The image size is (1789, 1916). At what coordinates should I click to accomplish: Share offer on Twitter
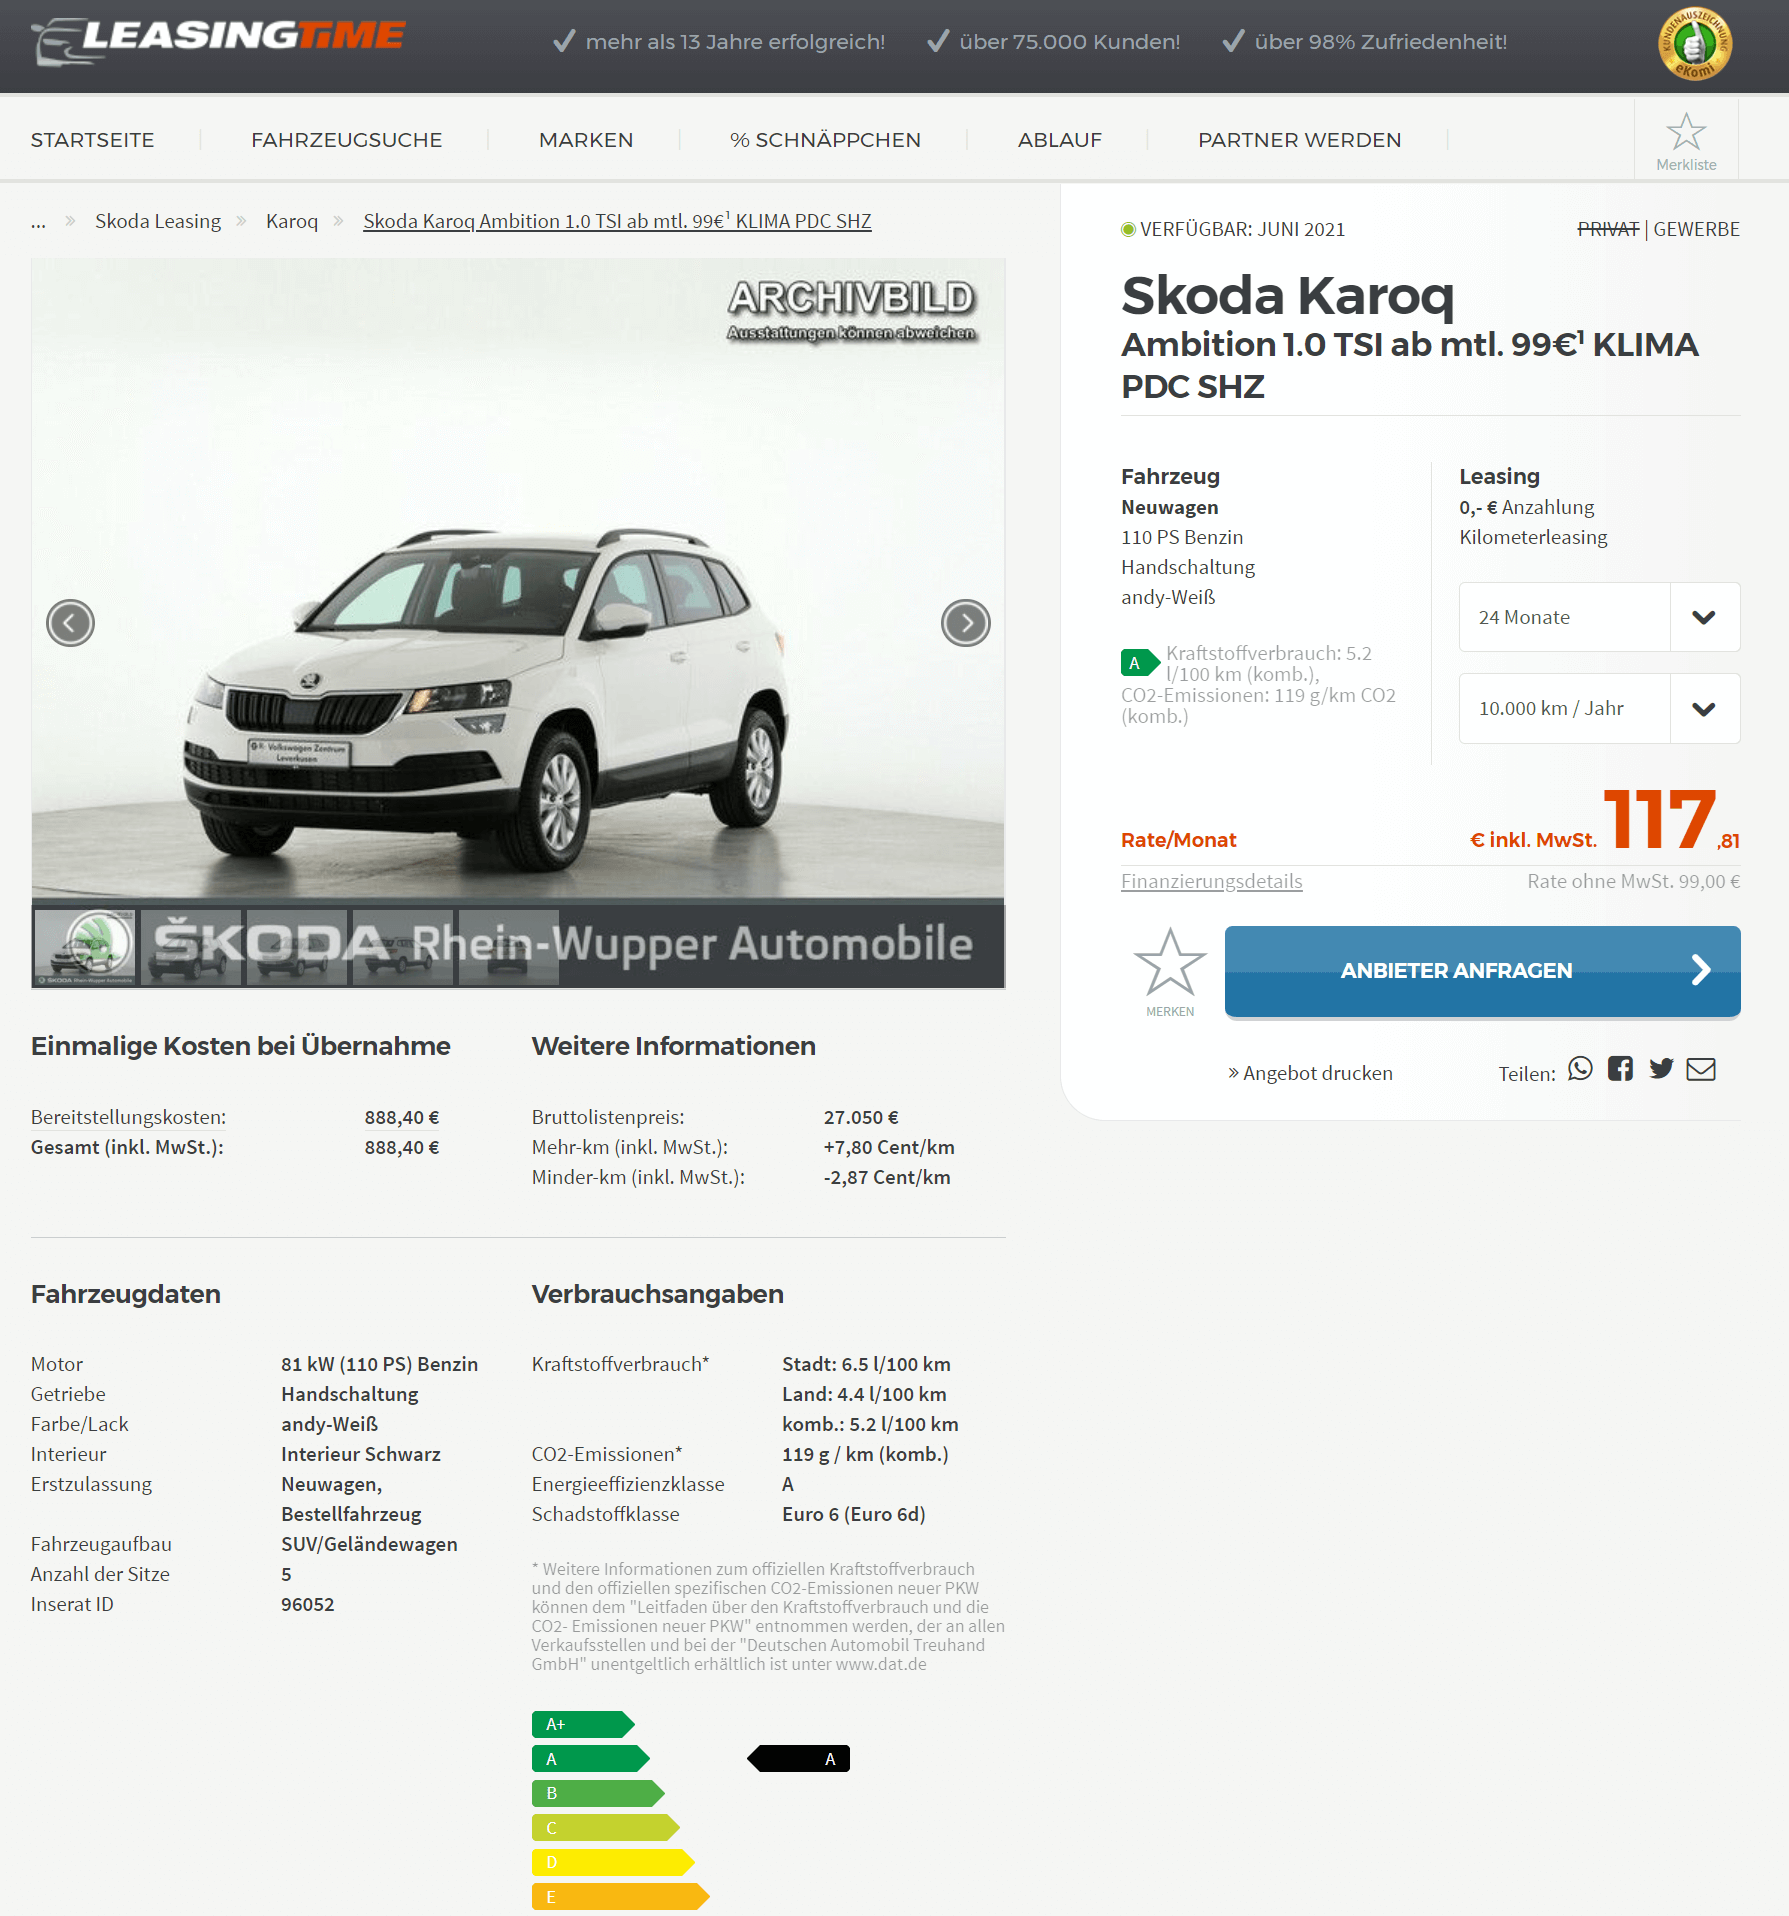(x=1661, y=1069)
